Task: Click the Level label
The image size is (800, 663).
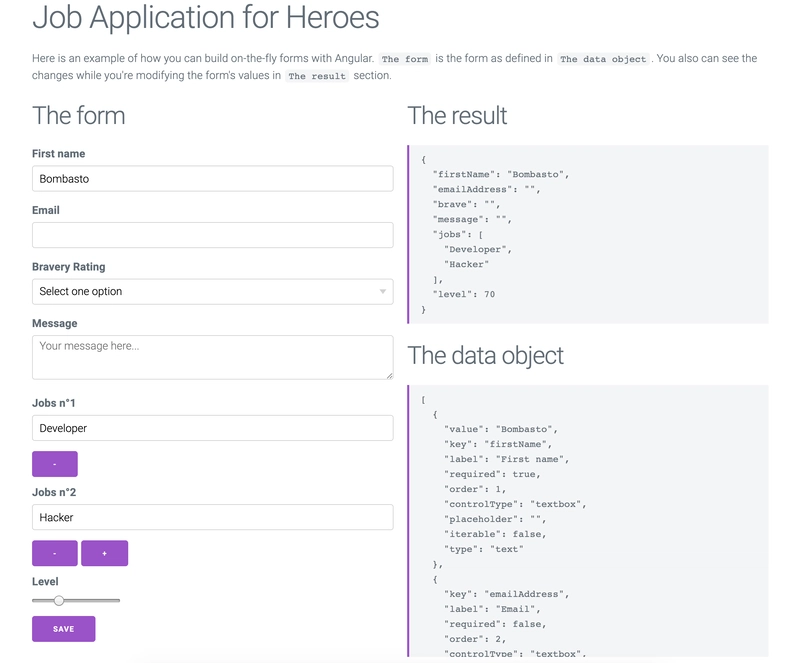Action: (x=45, y=582)
